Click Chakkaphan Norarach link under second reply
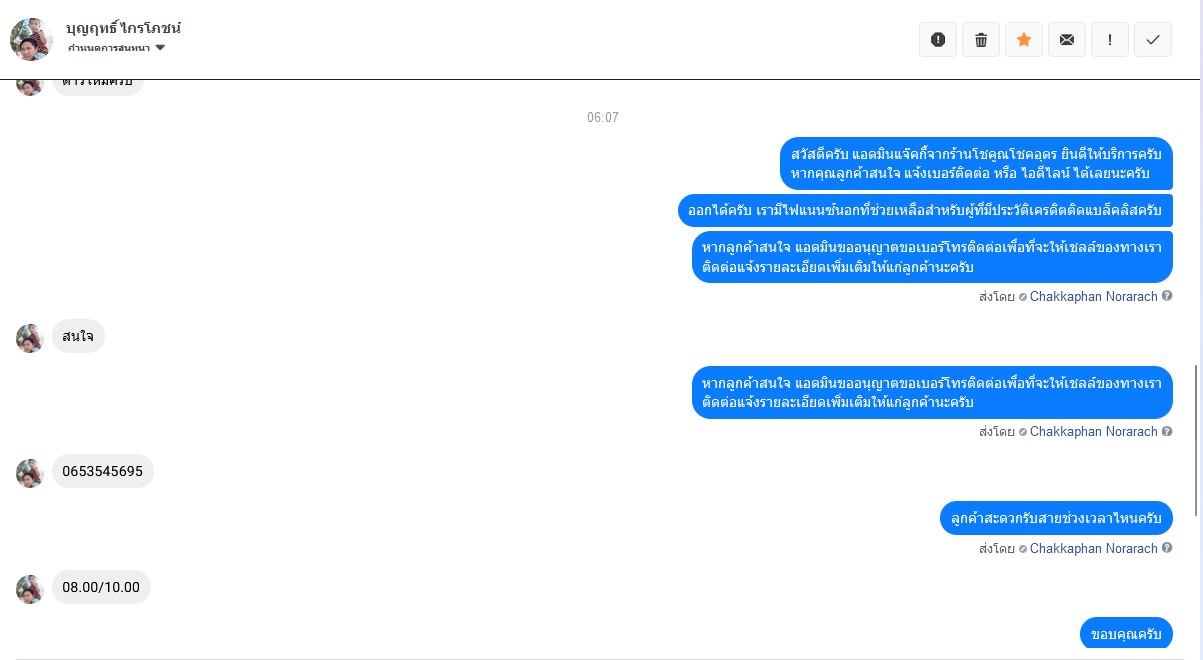This screenshot has width=1203, height=660. pos(1093,432)
